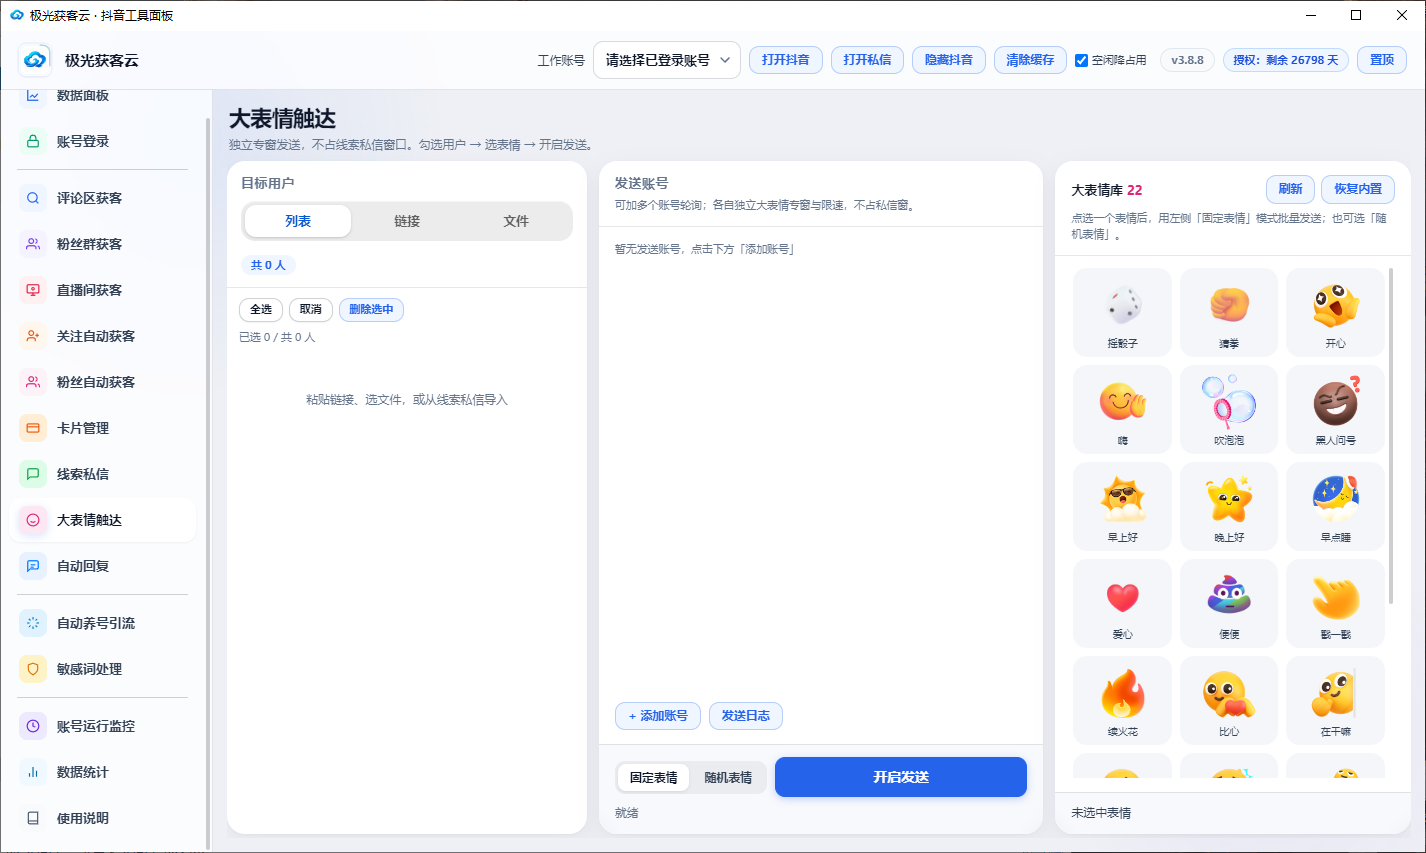Open 数据统计 bar chart icon

coord(33,772)
